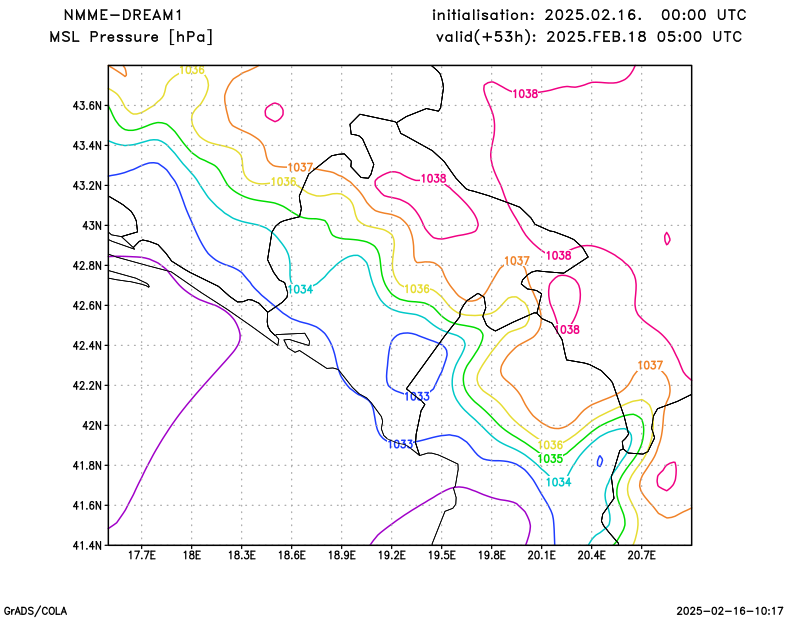Select the 2025-02-16-10:17 timestamp
Screen dimensions: 800x618
coord(730,611)
